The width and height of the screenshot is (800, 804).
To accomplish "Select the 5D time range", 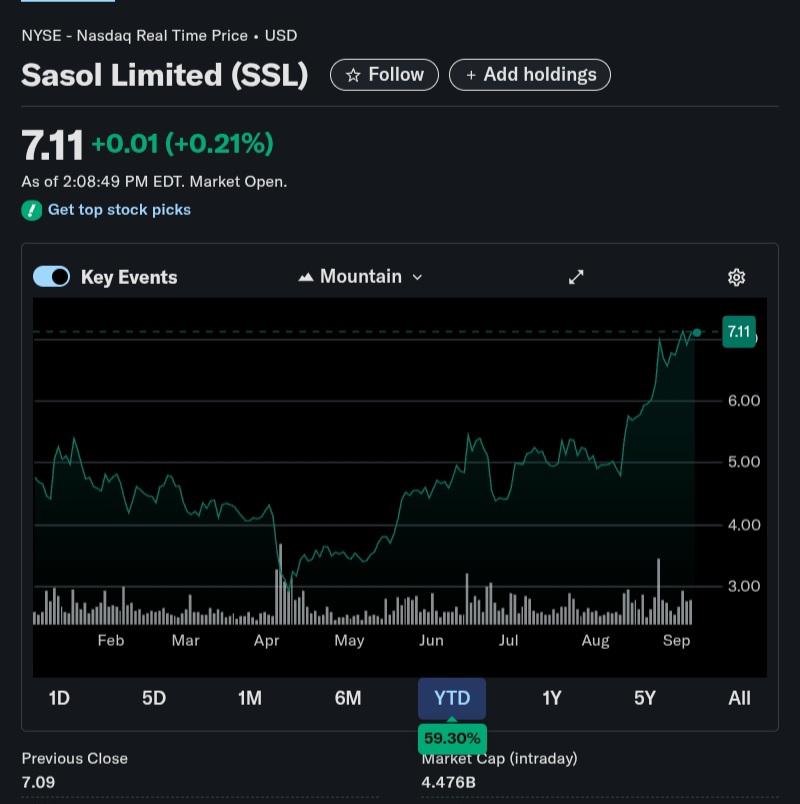I will (154, 698).
